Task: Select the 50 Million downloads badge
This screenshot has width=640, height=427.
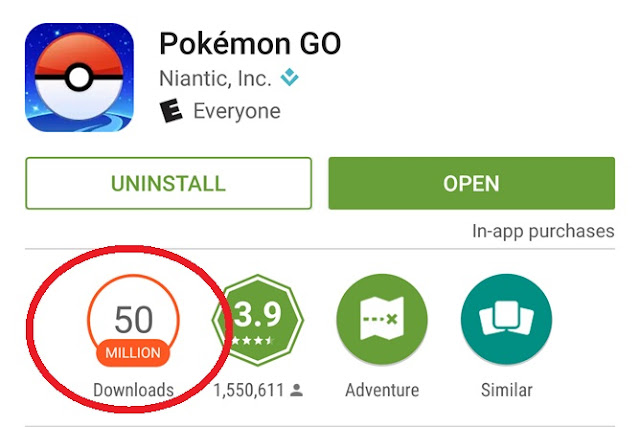Action: tap(133, 321)
